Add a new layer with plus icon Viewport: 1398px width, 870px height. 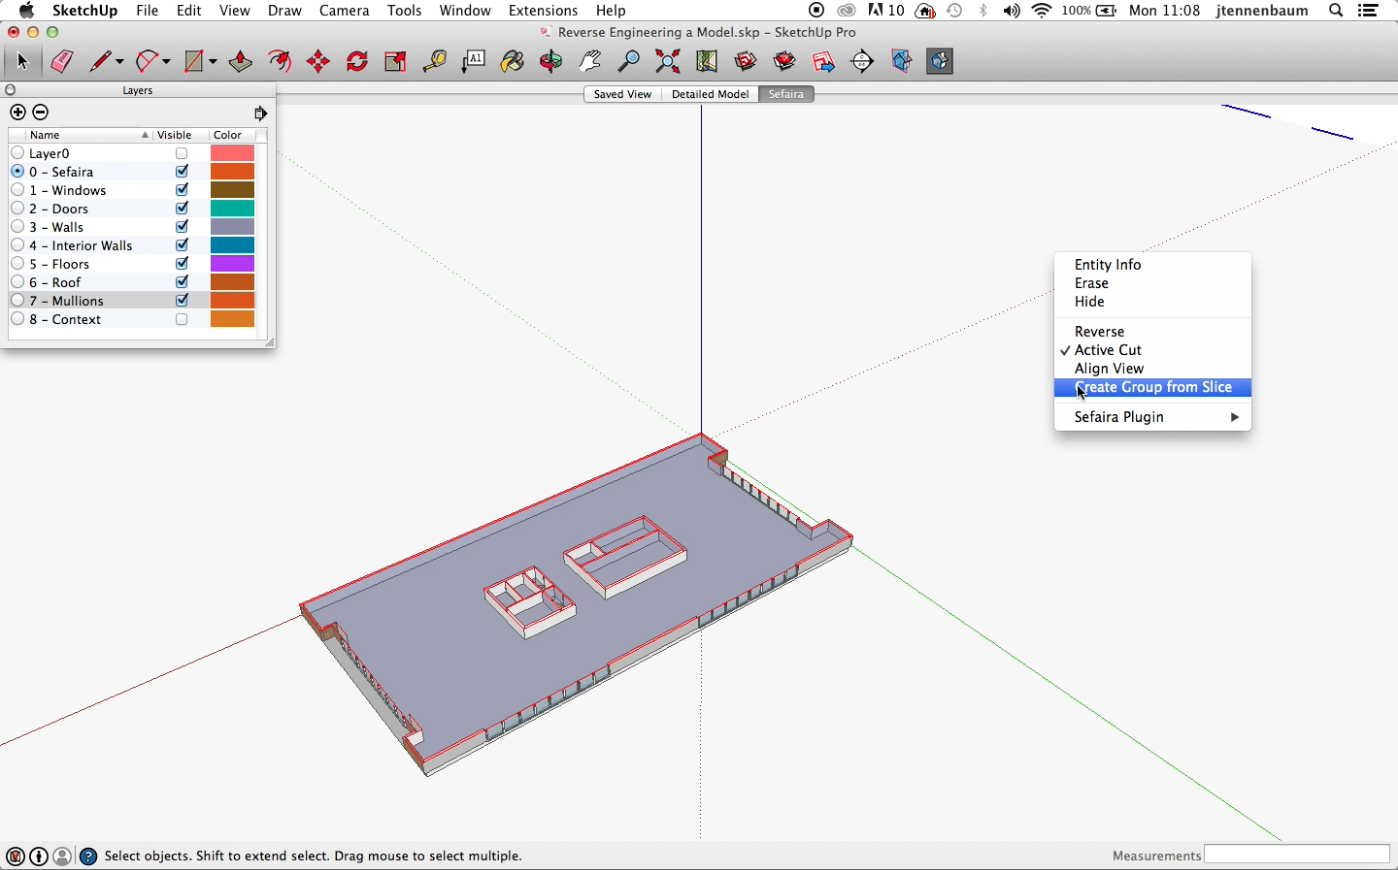coord(18,112)
